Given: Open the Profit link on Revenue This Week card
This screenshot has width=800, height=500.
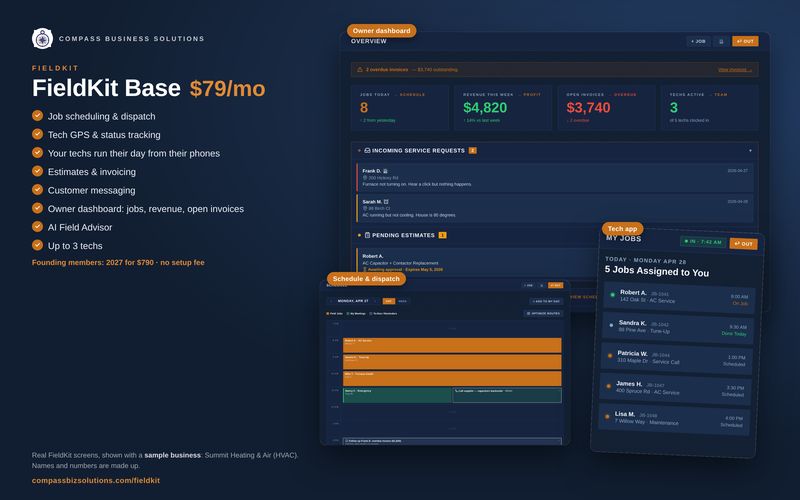Looking at the screenshot, I should (532, 94).
